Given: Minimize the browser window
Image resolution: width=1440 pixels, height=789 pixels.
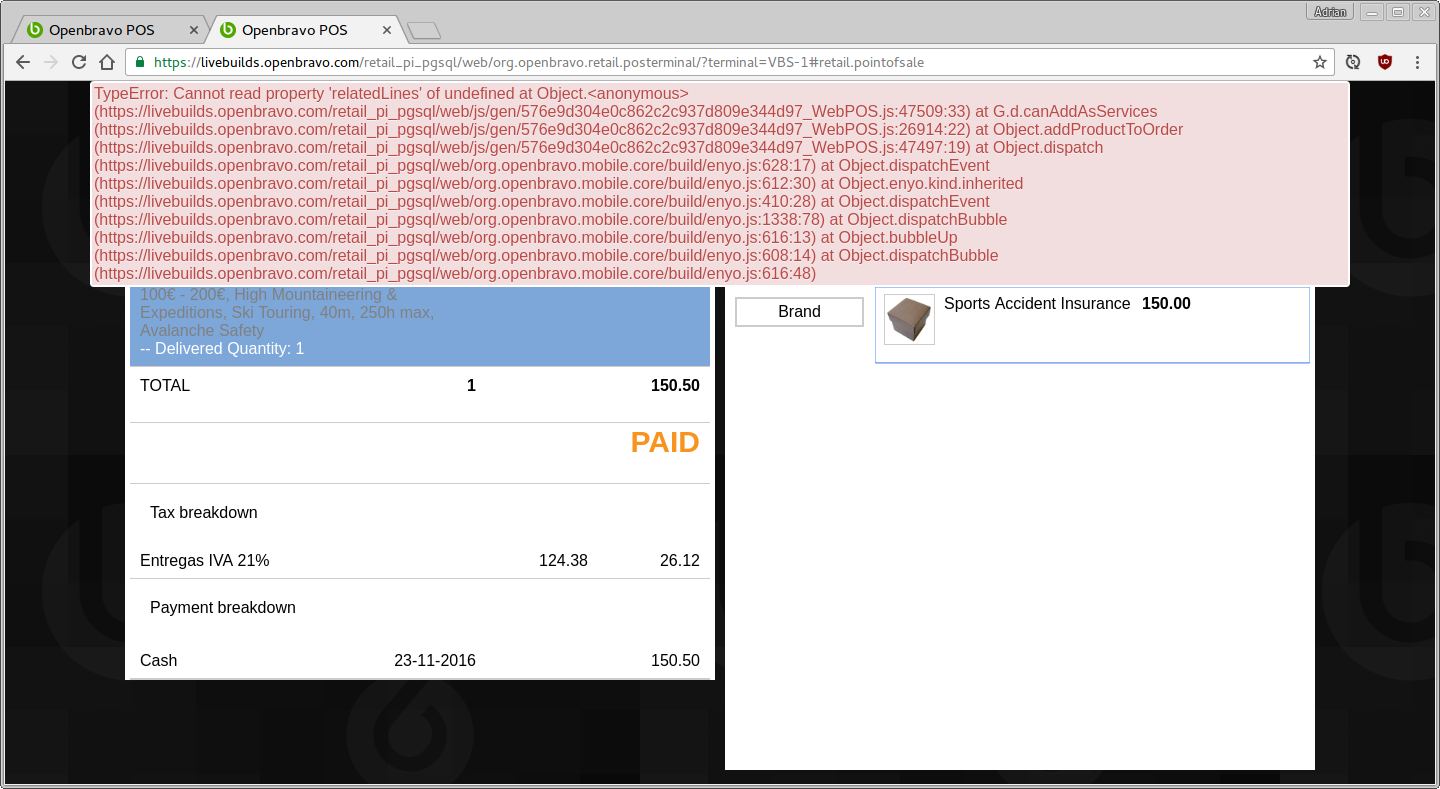Looking at the screenshot, I should [x=1371, y=12].
